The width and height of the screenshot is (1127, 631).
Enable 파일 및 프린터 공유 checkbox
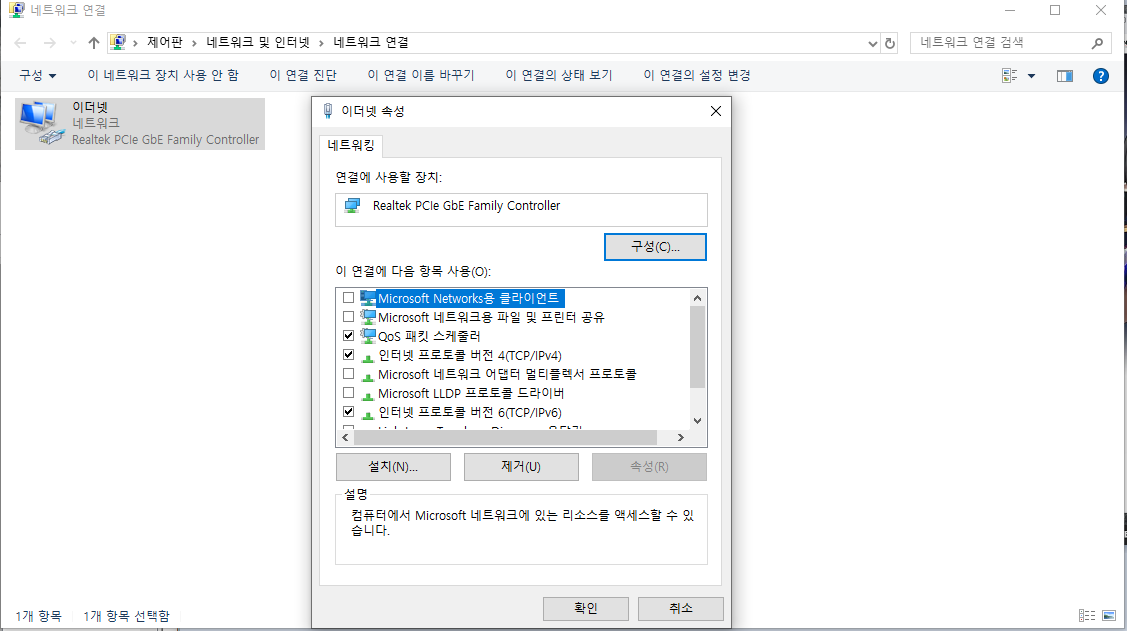point(349,316)
